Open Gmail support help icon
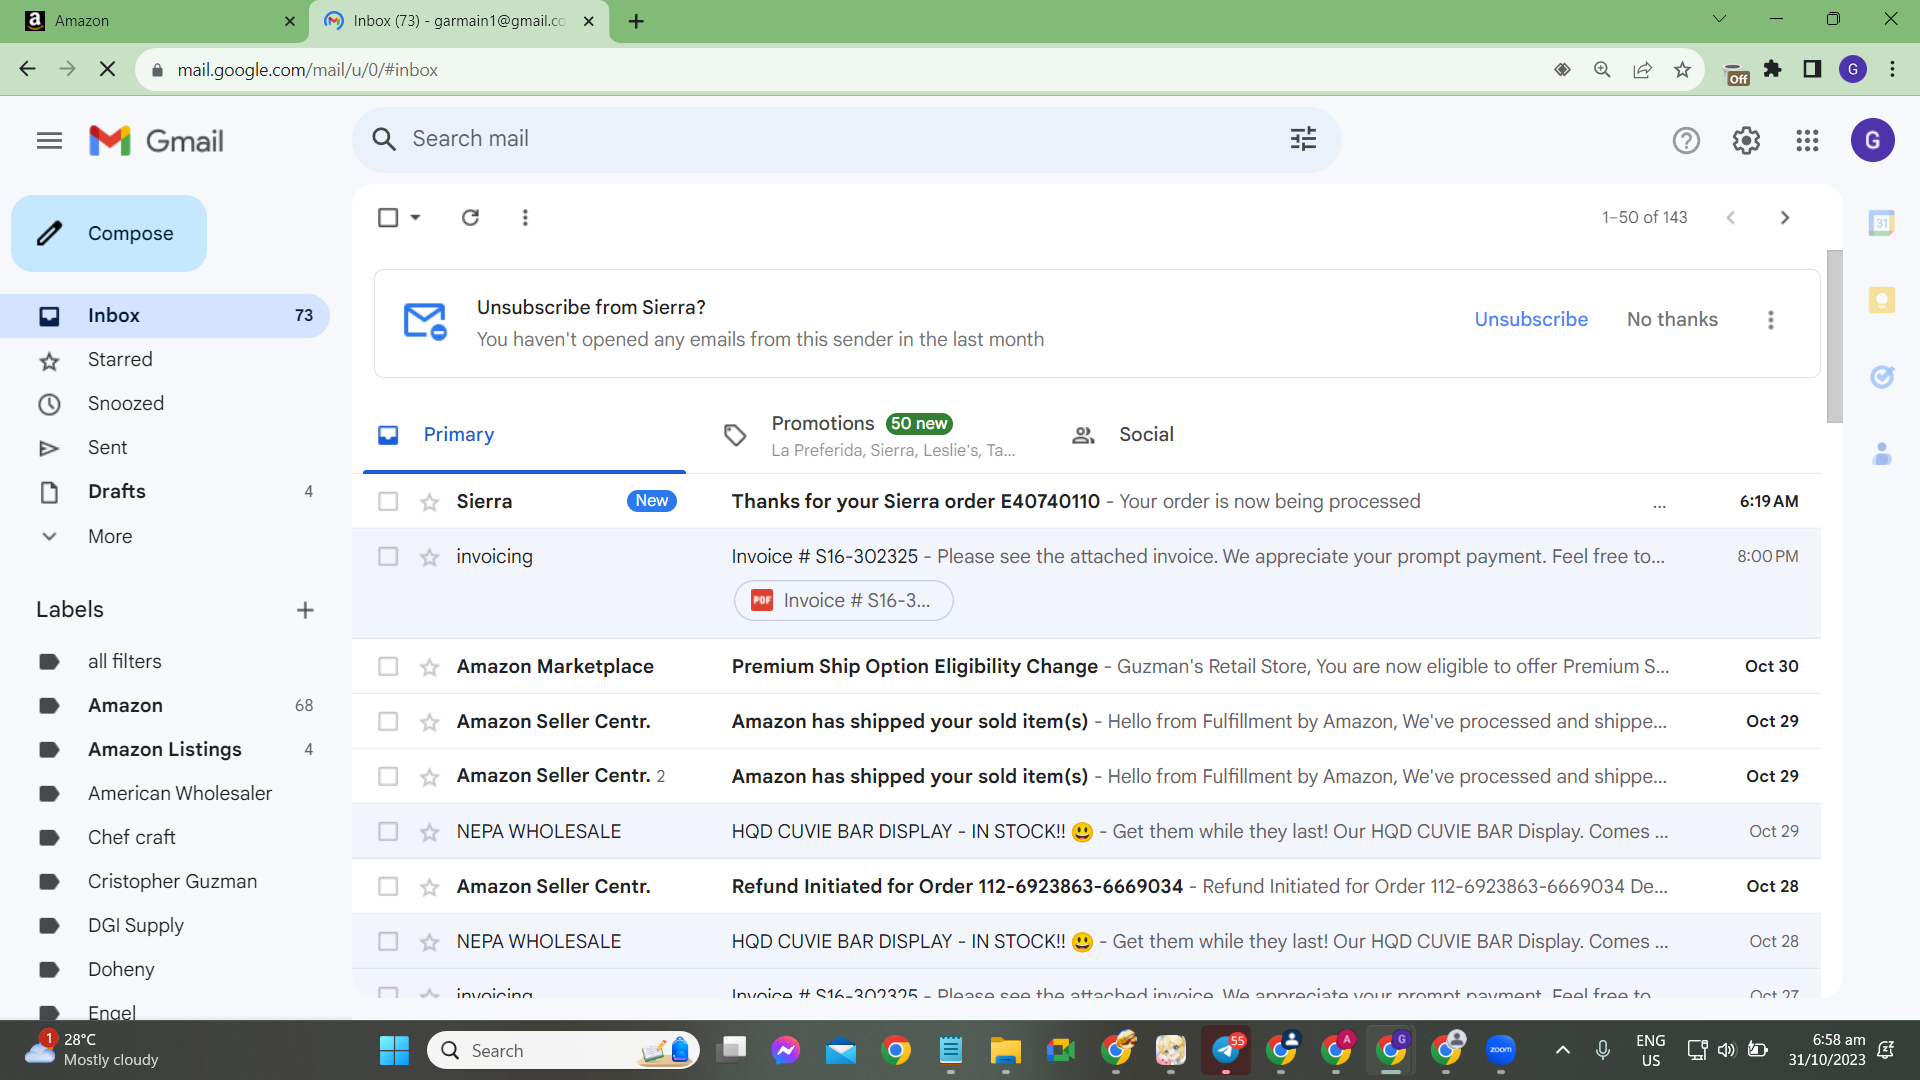1920x1080 pixels. (1686, 141)
